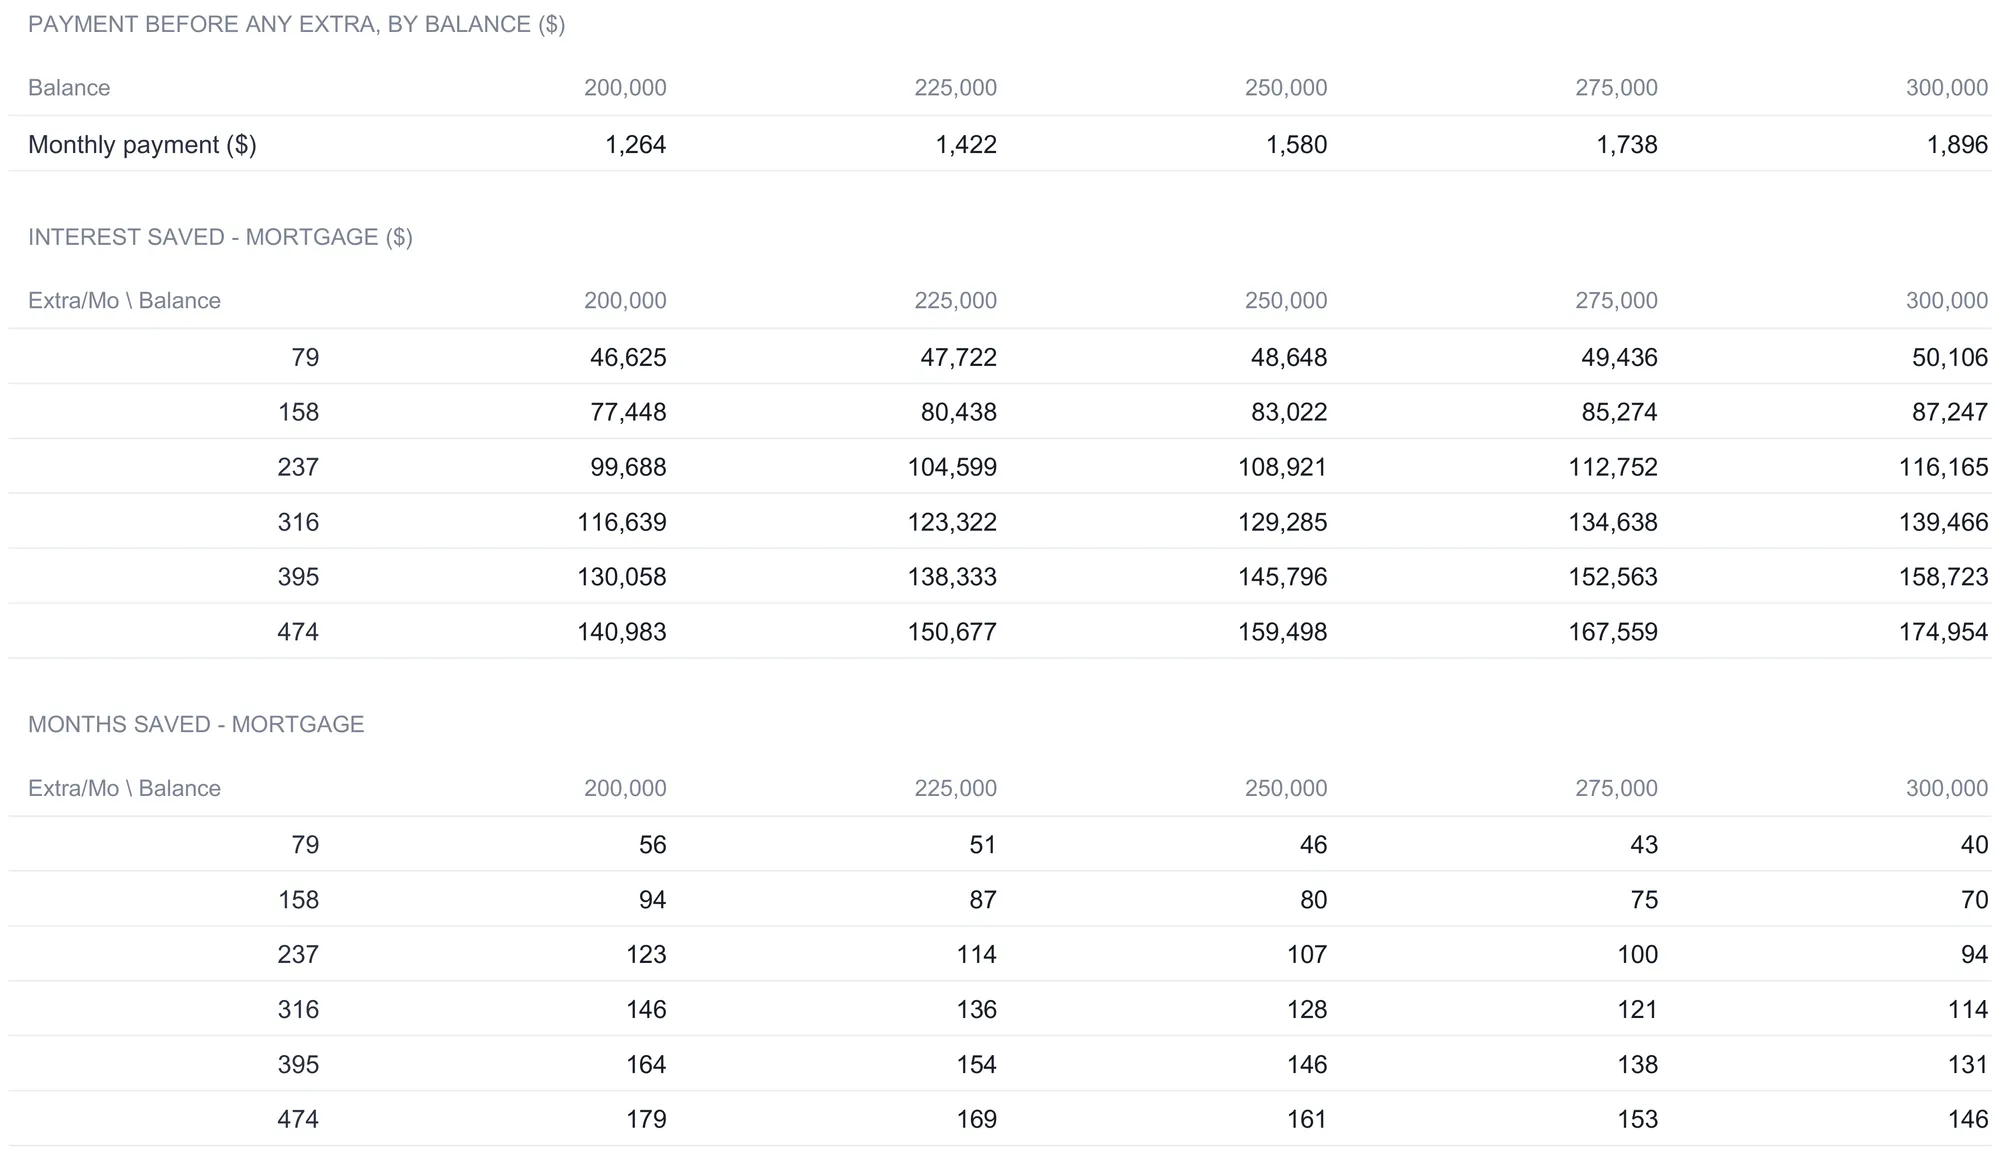Click interest saved cell 158,723
This screenshot has height=1155, width=2000.
click(x=1943, y=577)
